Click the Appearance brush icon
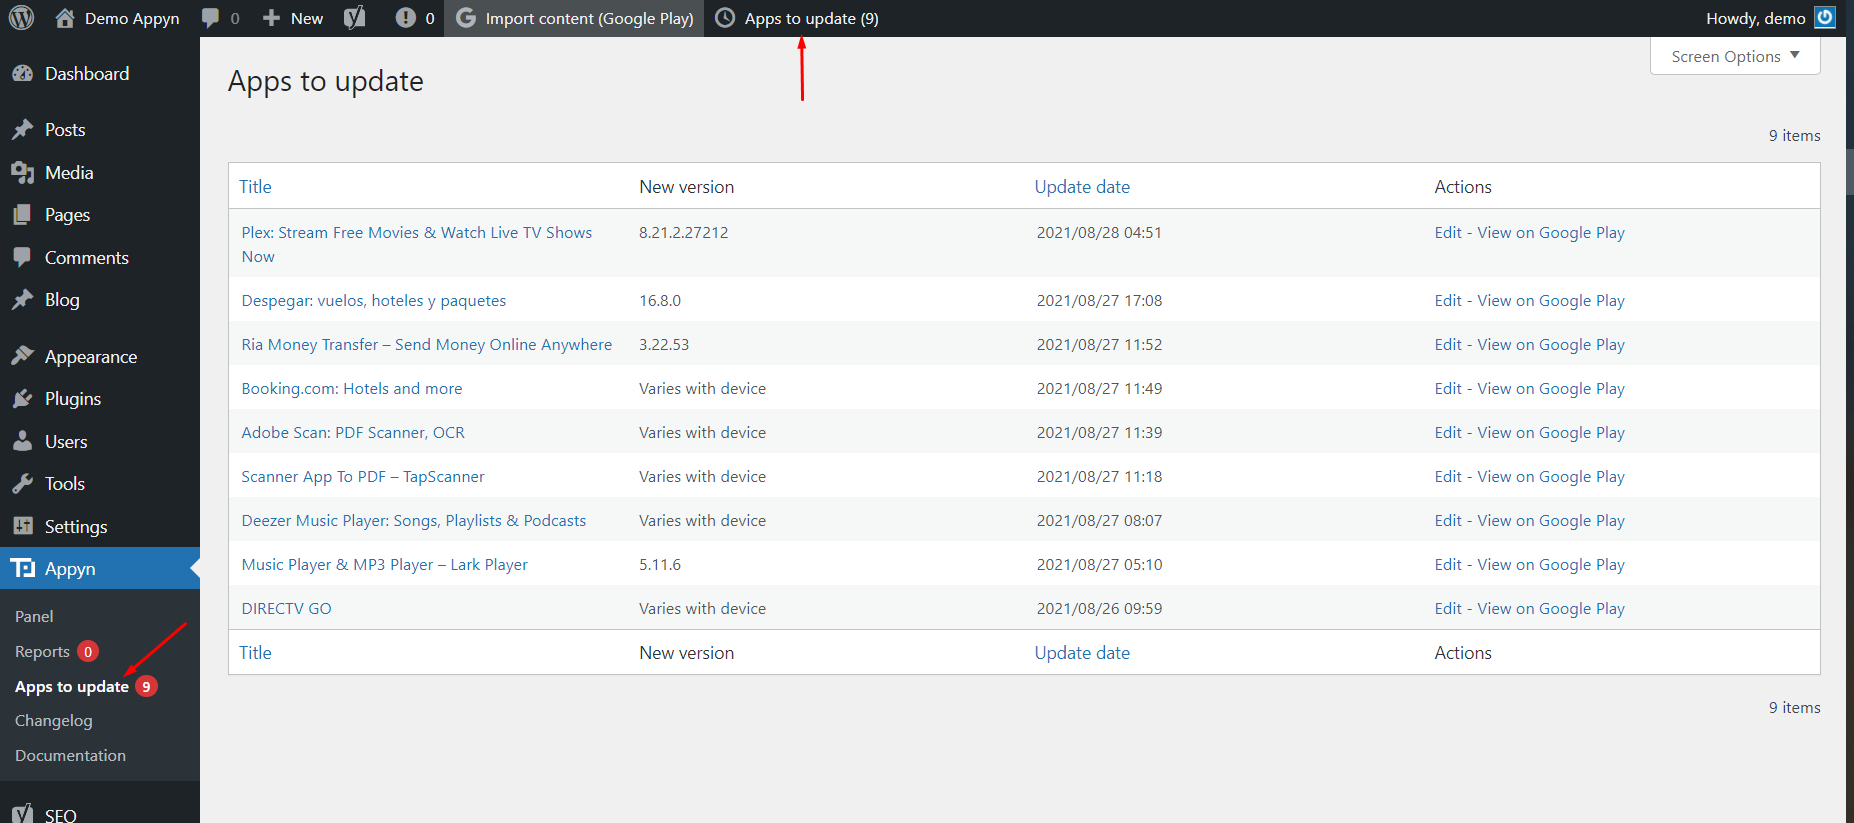 22,357
